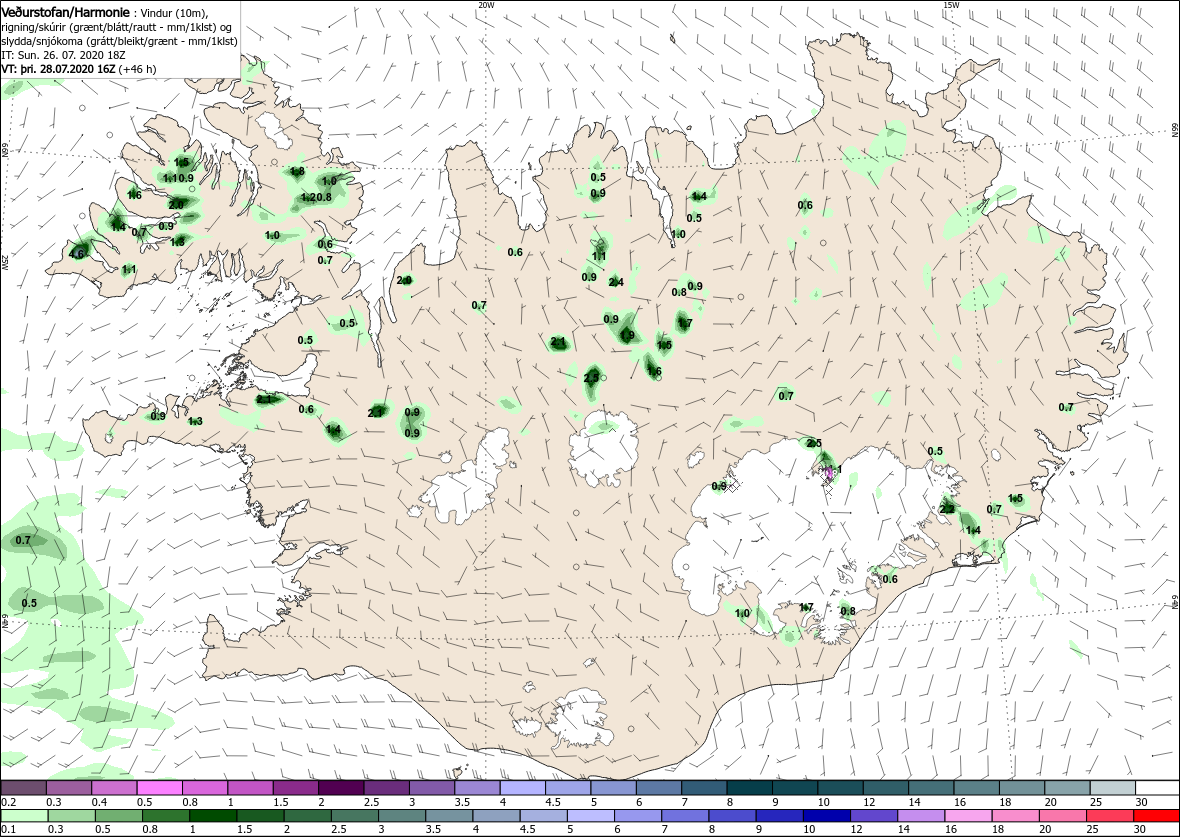
Task: Click the bright red swatch ending the rain scale
Action: [x=1155, y=816]
